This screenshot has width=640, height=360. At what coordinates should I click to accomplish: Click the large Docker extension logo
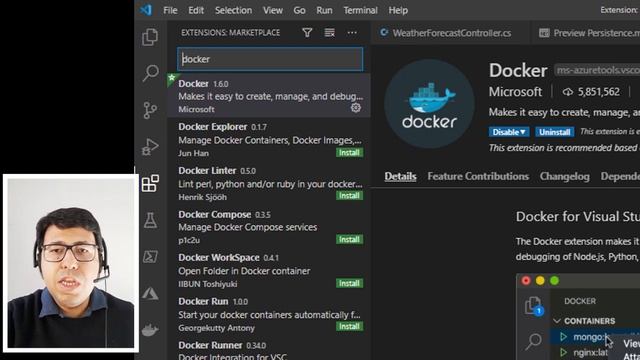tap(429, 104)
